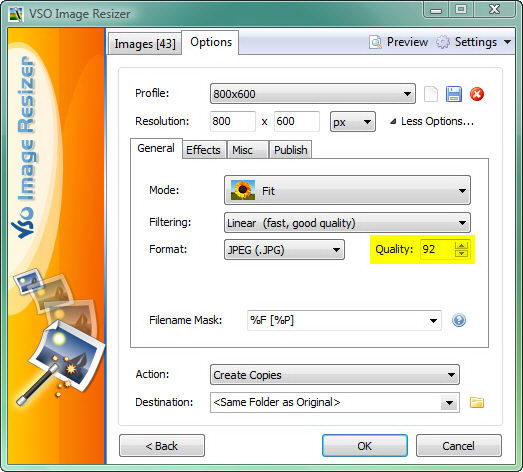This screenshot has width=523, height=472.
Task: Open the Filename Mask help icon
Action: [459, 320]
